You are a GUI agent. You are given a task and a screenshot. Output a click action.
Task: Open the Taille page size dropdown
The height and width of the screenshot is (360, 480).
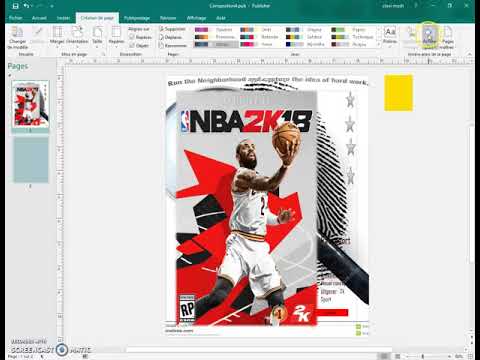97,36
